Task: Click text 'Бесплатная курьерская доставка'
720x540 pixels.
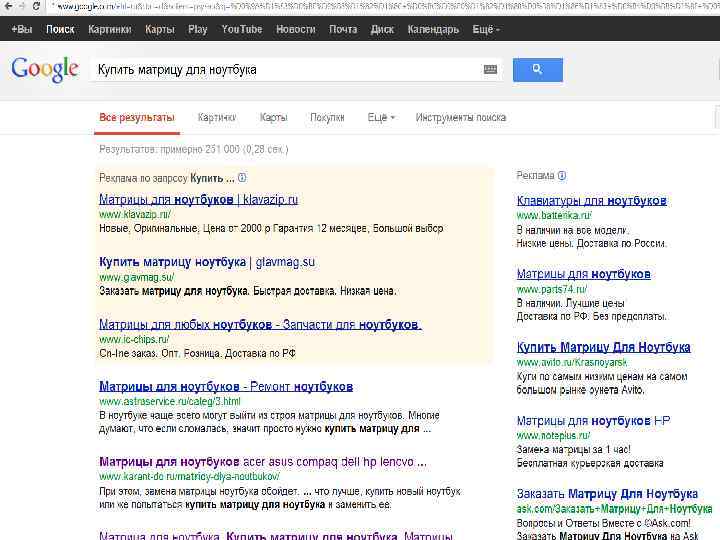Action: pos(590,463)
